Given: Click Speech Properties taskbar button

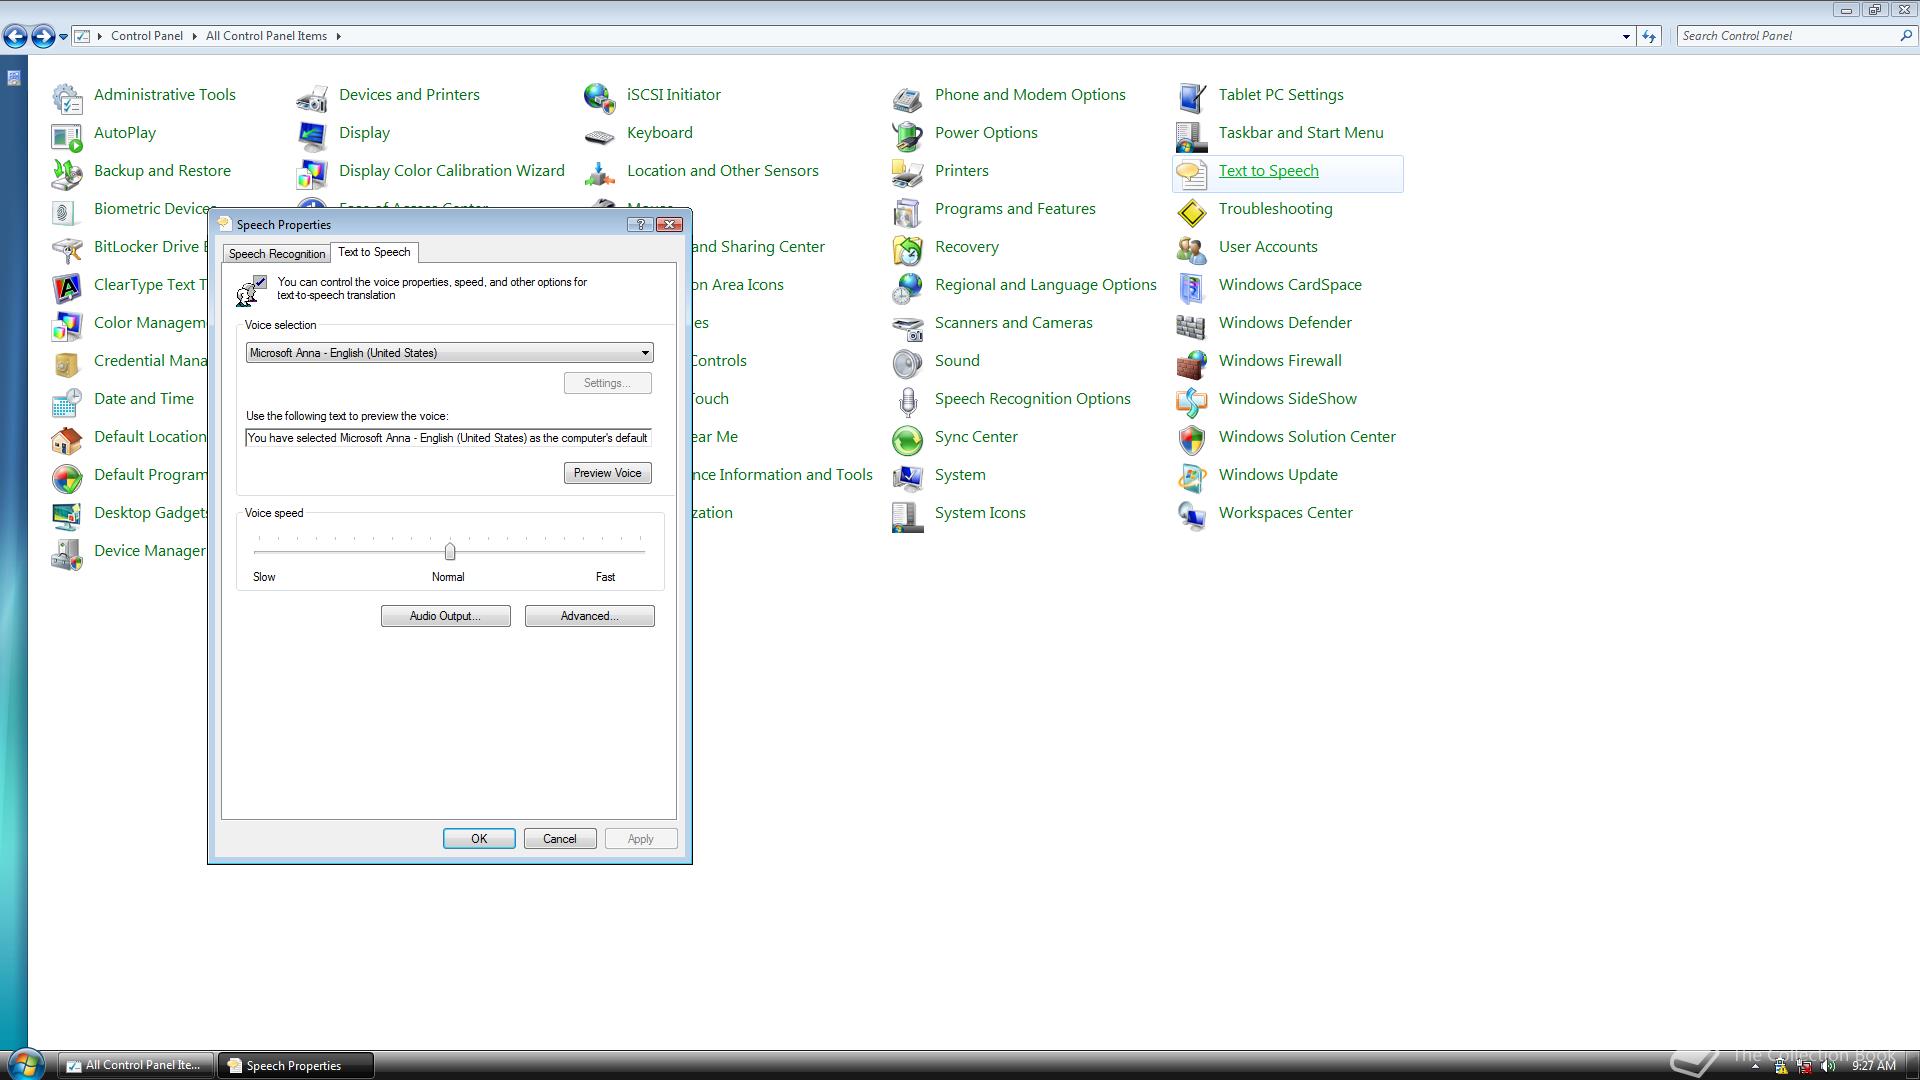Looking at the screenshot, I should [297, 1066].
